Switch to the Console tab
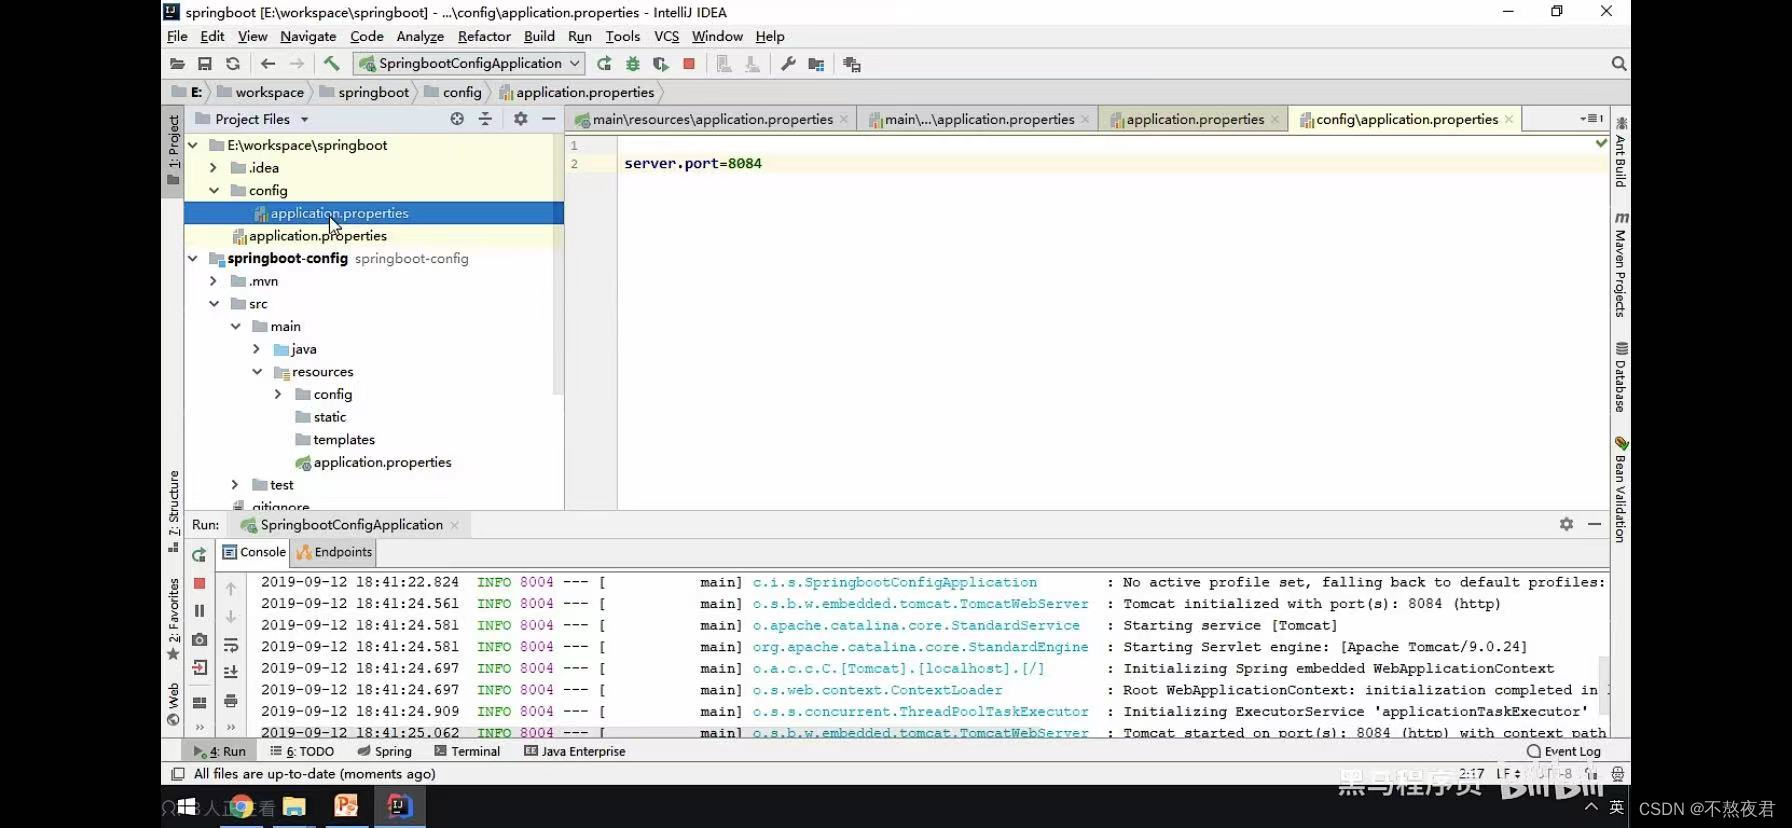 (x=254, y=552)
